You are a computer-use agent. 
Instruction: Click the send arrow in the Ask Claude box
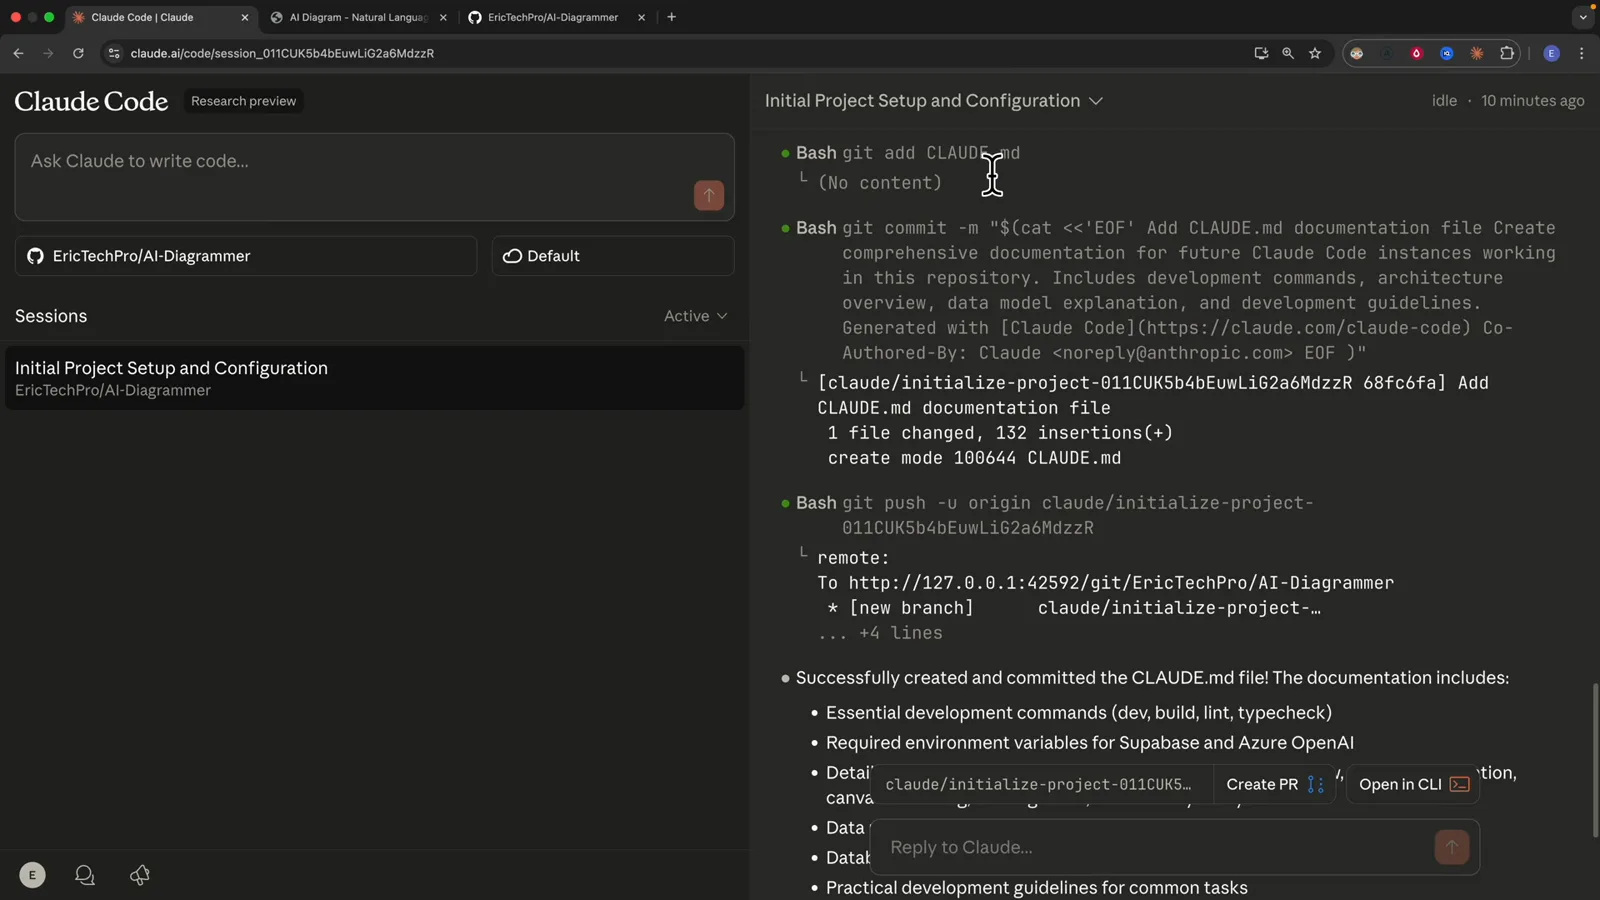click(709, 196)
